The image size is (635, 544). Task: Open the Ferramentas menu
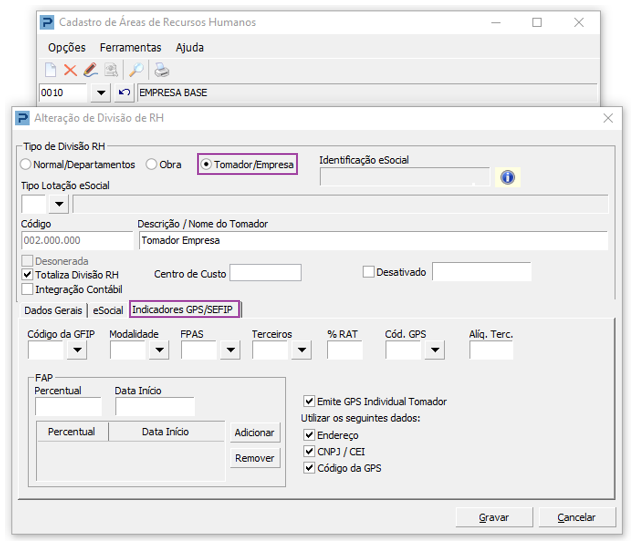coord(130,47)
